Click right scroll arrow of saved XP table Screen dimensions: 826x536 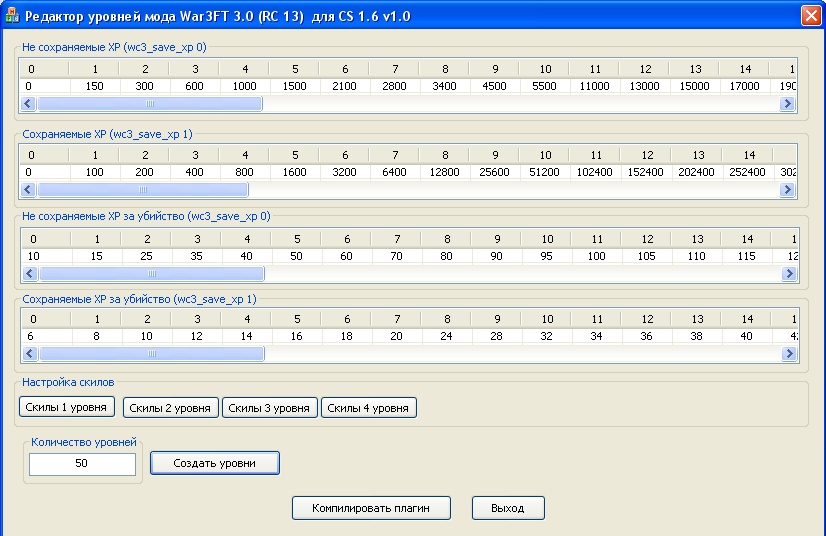point(787,189)
